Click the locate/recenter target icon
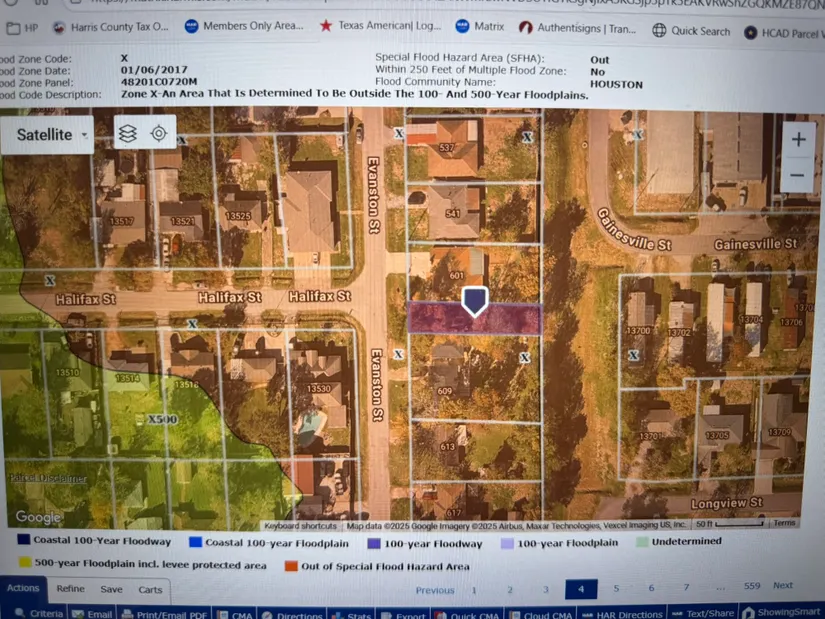The image size is (825, 619). [159, 134]
